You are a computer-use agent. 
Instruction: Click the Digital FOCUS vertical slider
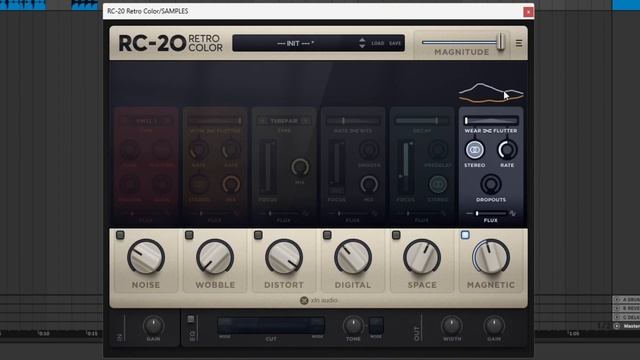pyautogui.click(x=336, y=167)
